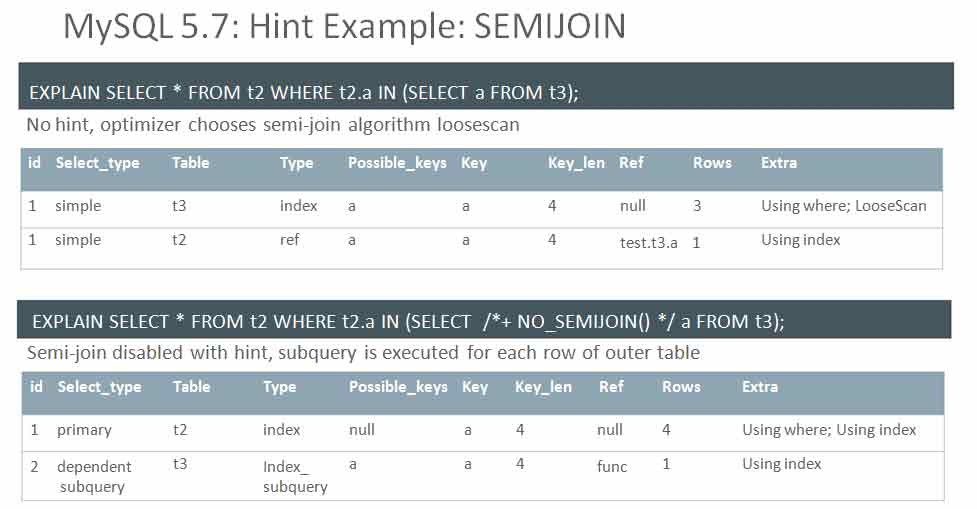This screenshot has height=509, width=977.
Task: Click the 'Possible_keys' header in the second table
Action: click(x=398, y=387)
